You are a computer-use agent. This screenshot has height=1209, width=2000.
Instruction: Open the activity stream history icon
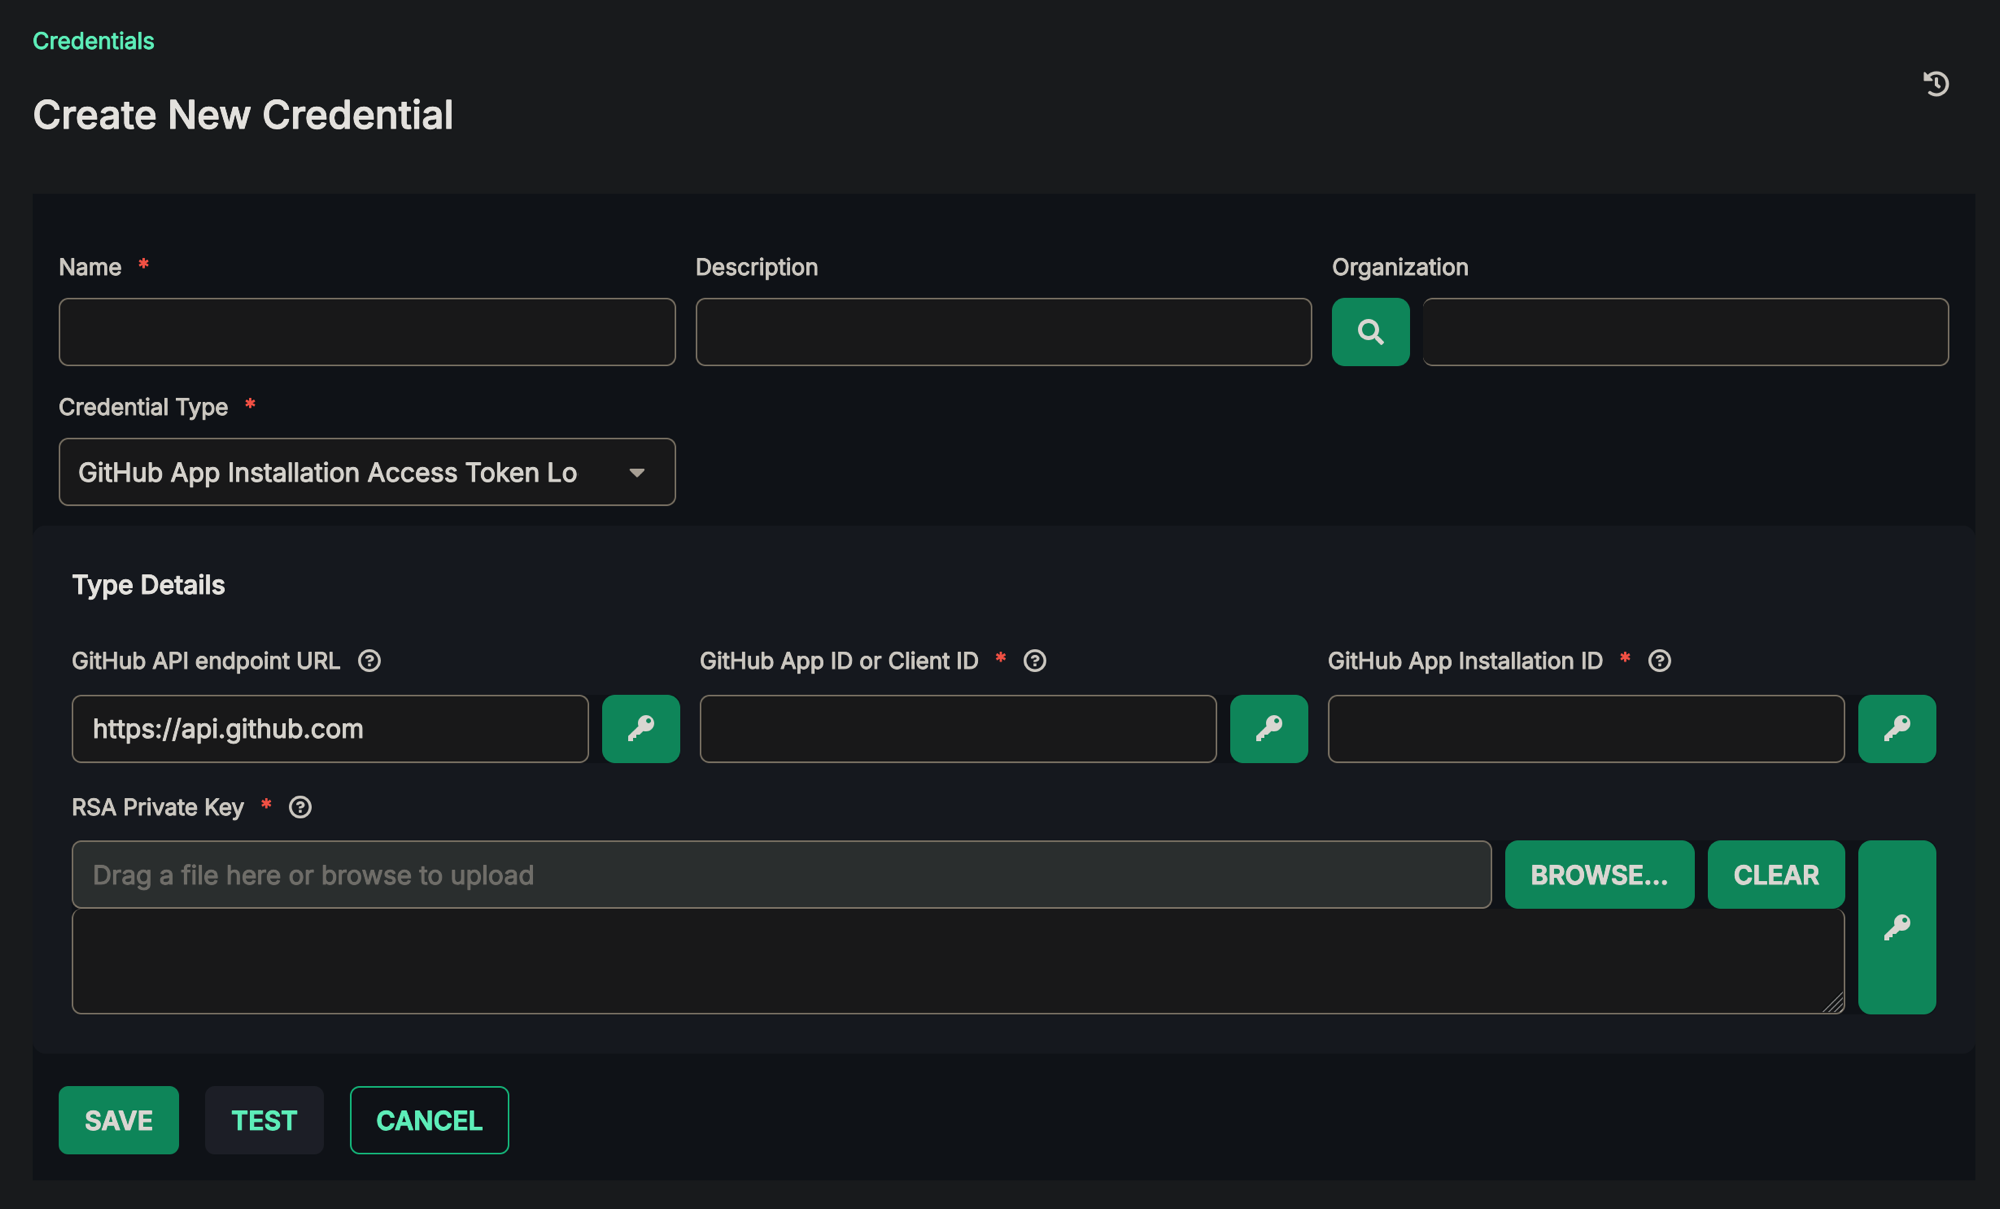(x=1936, y=84)
